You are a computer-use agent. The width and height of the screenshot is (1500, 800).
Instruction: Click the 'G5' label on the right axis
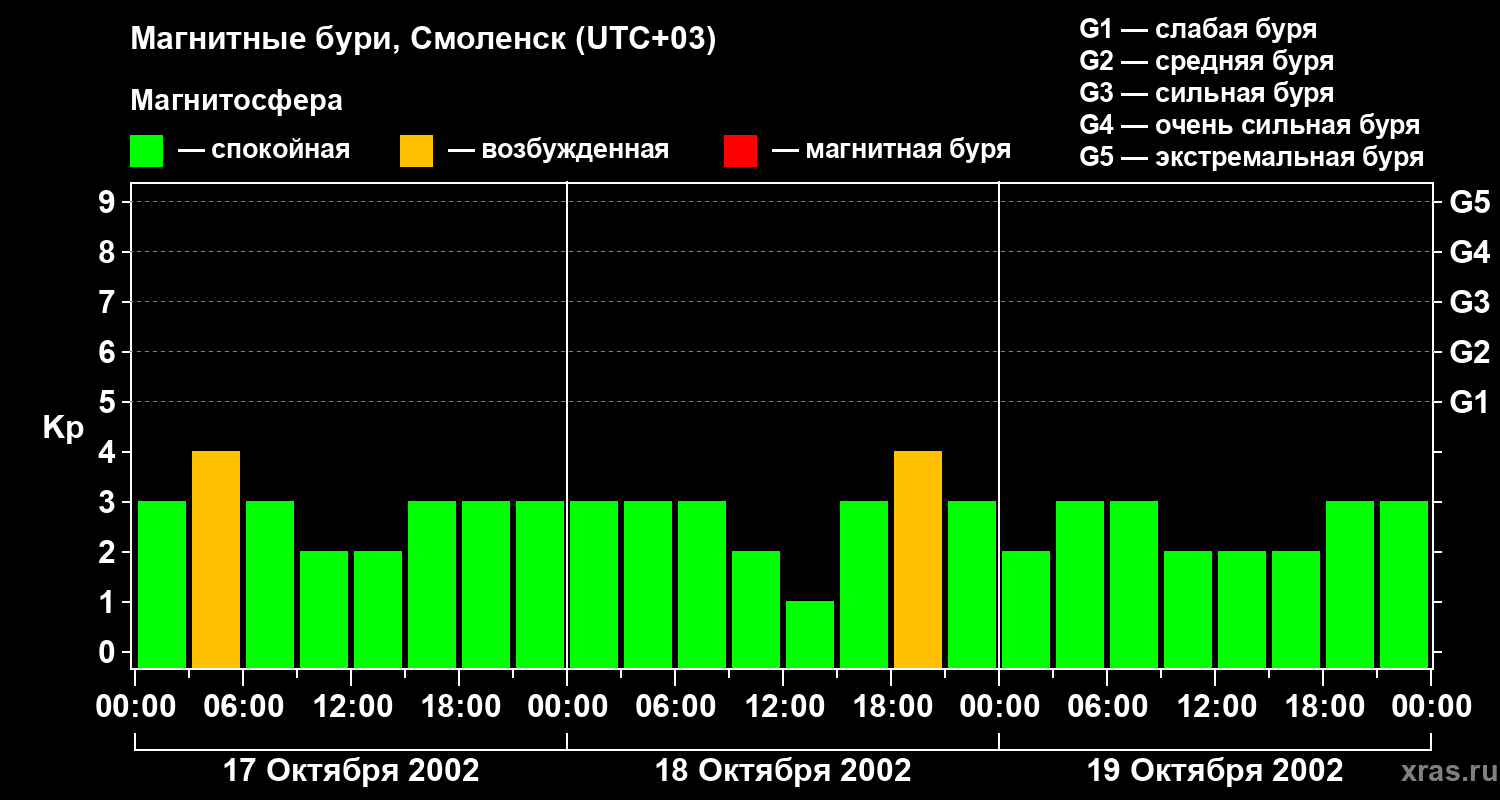1469,202
